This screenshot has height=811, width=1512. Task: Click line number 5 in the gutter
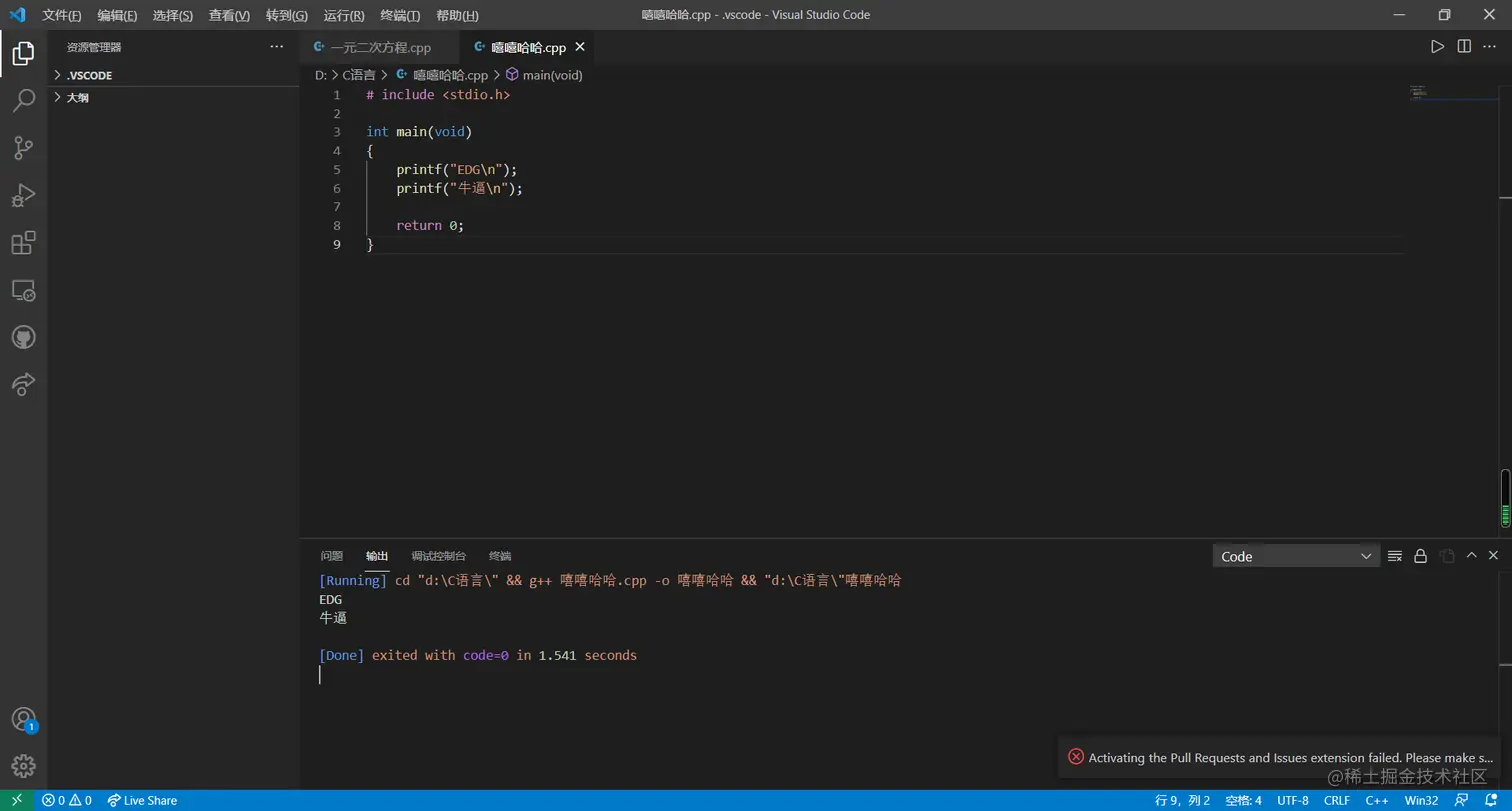click(337, 169)
